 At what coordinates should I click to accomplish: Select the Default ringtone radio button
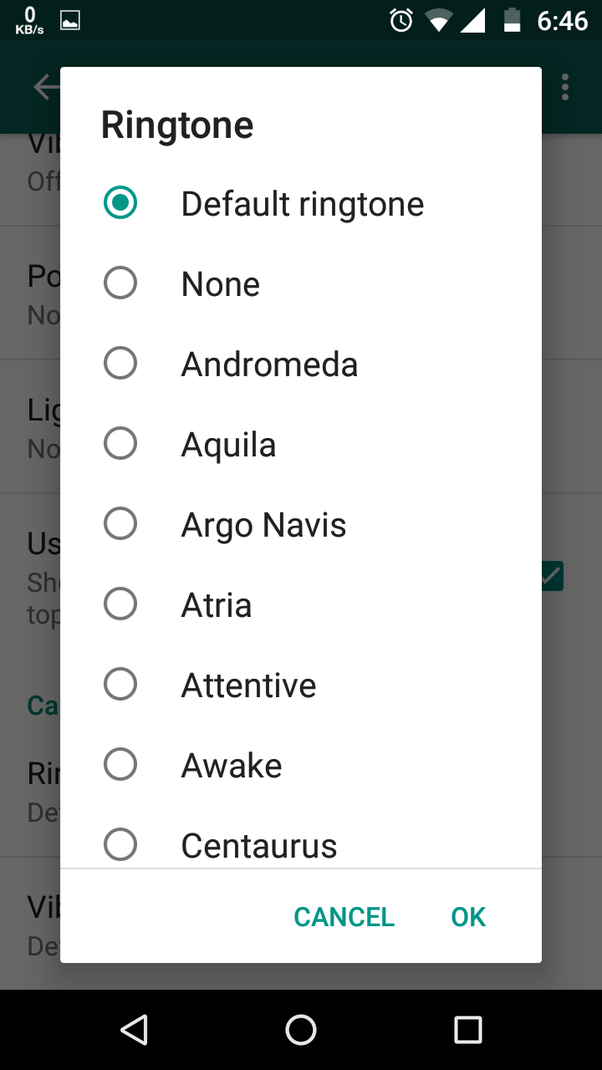point(121,203)
